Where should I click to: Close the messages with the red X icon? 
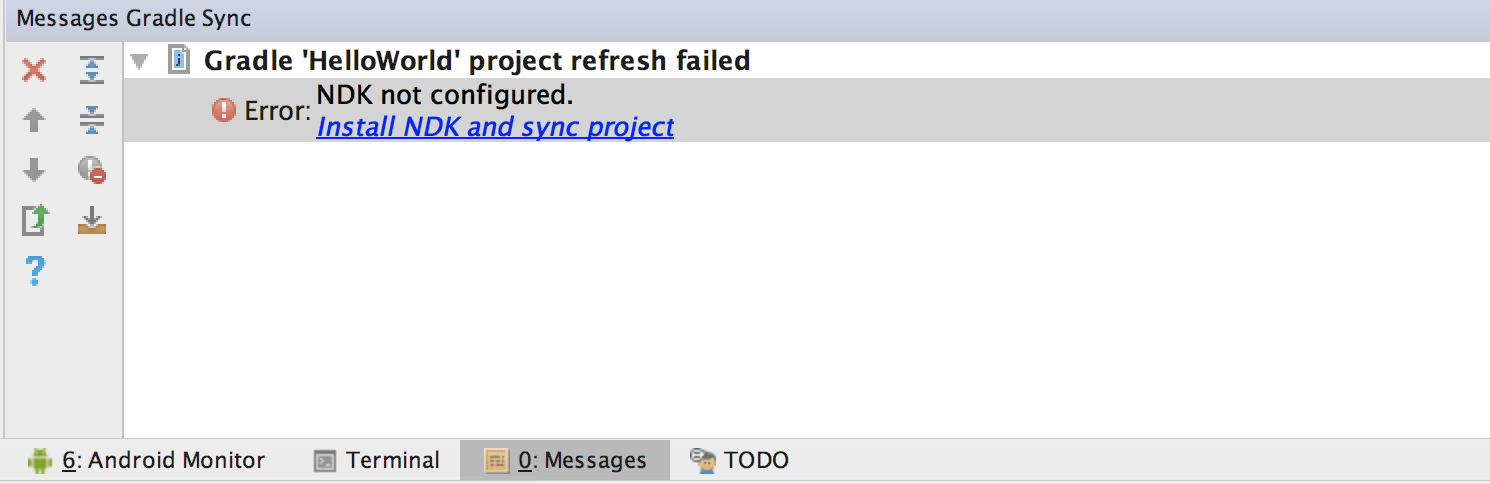(34, 70)
